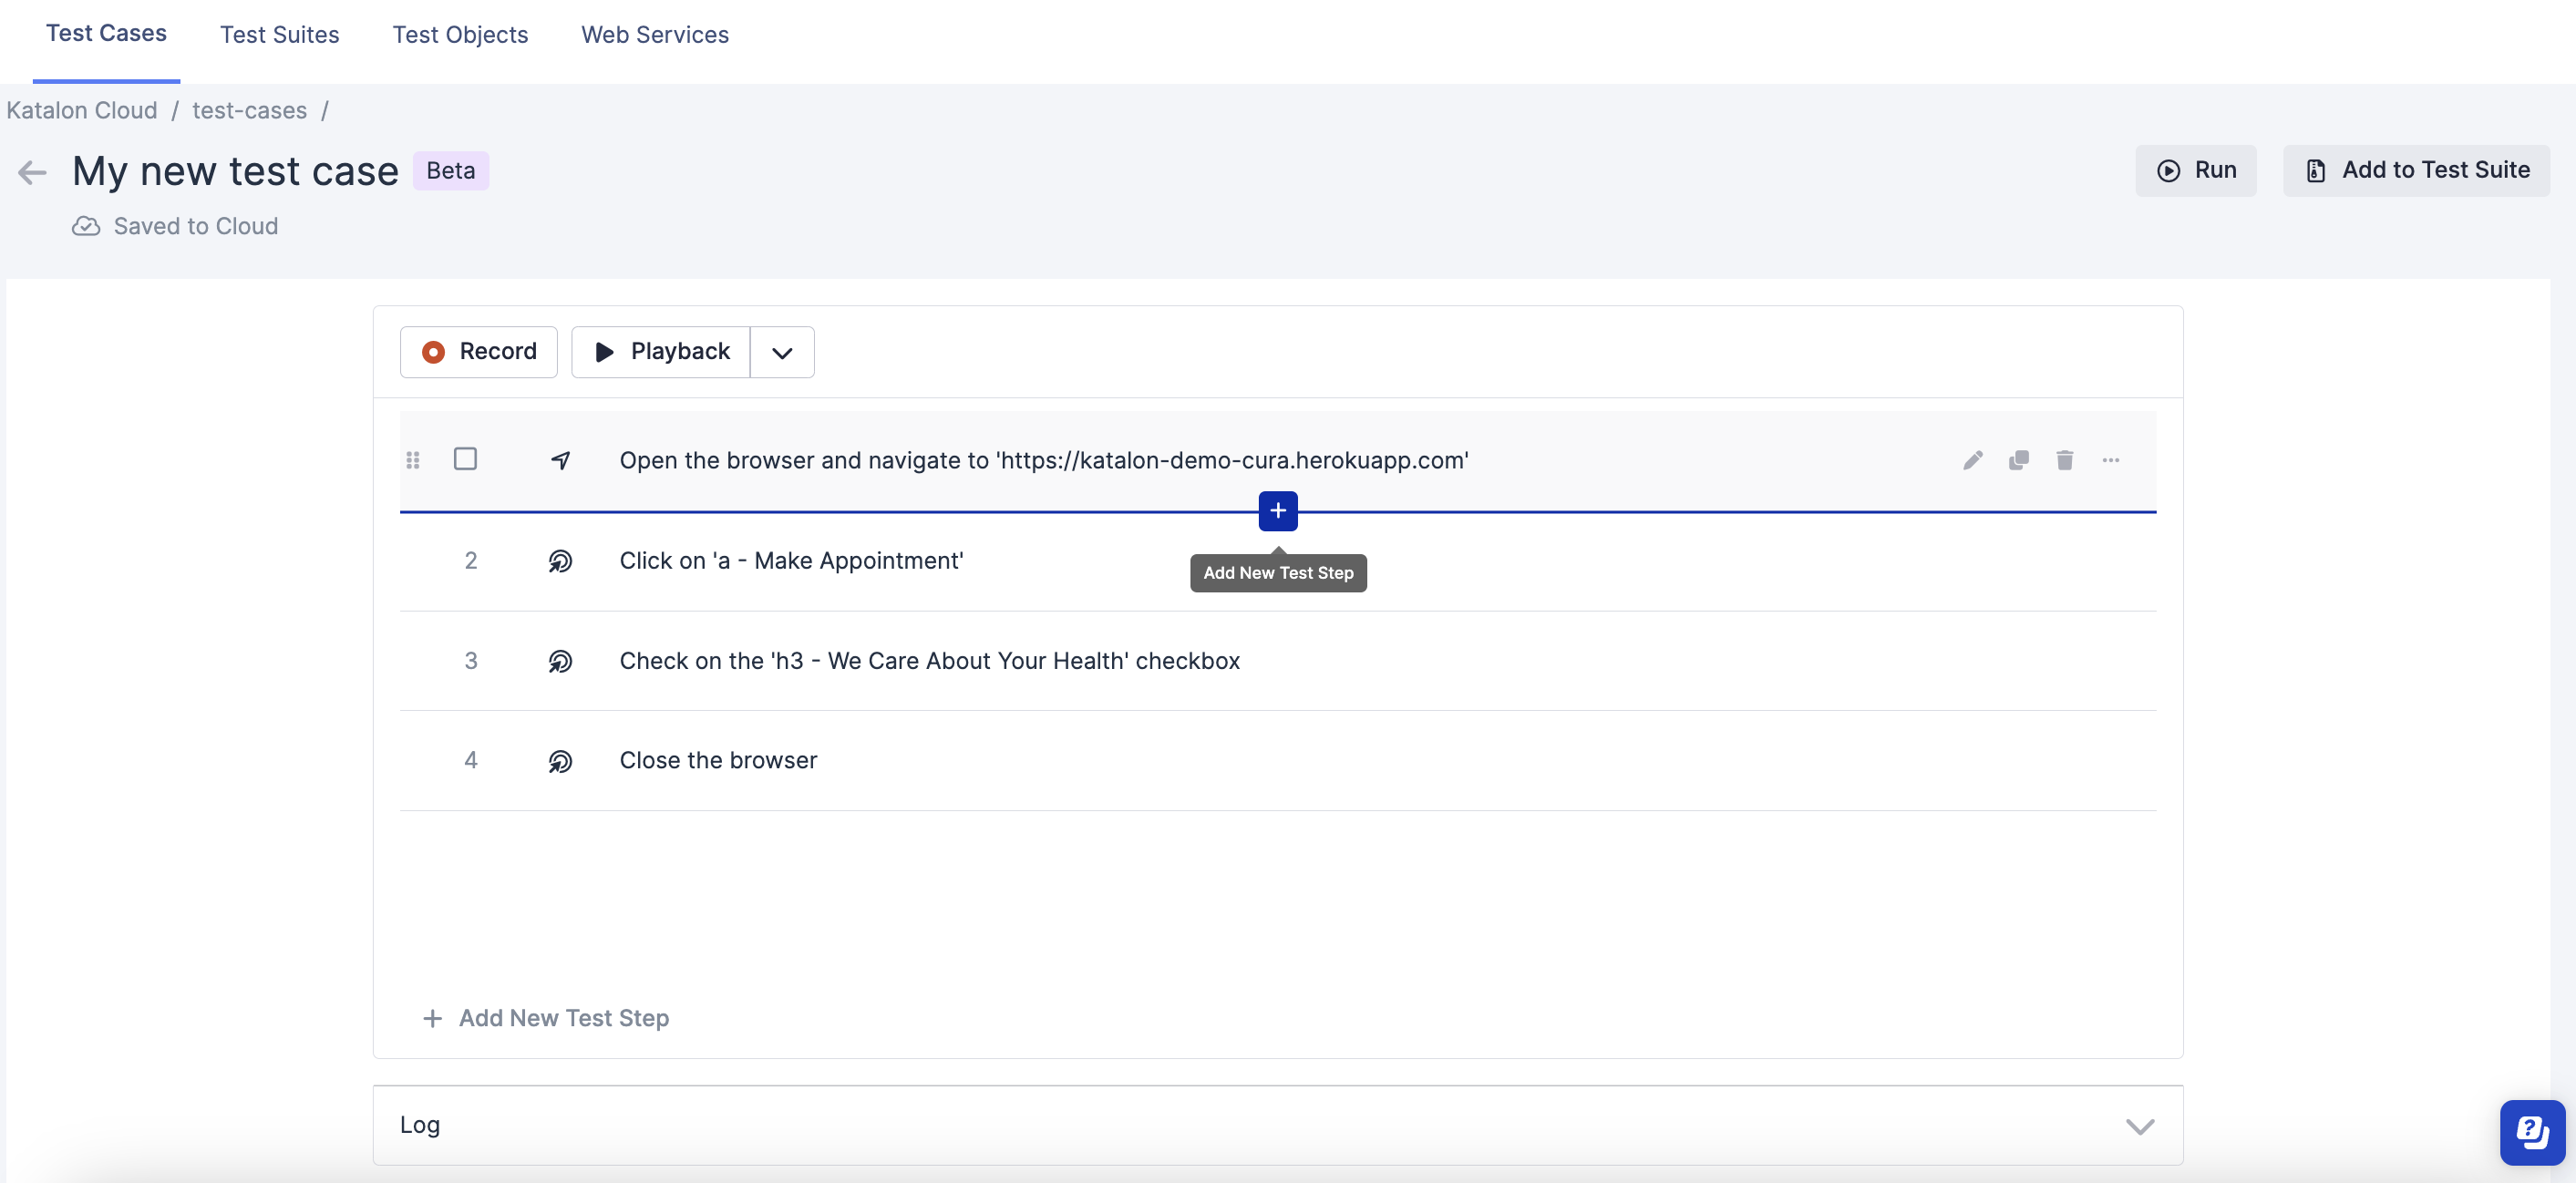Click Add to Test Suite button

coord(2416,170)
